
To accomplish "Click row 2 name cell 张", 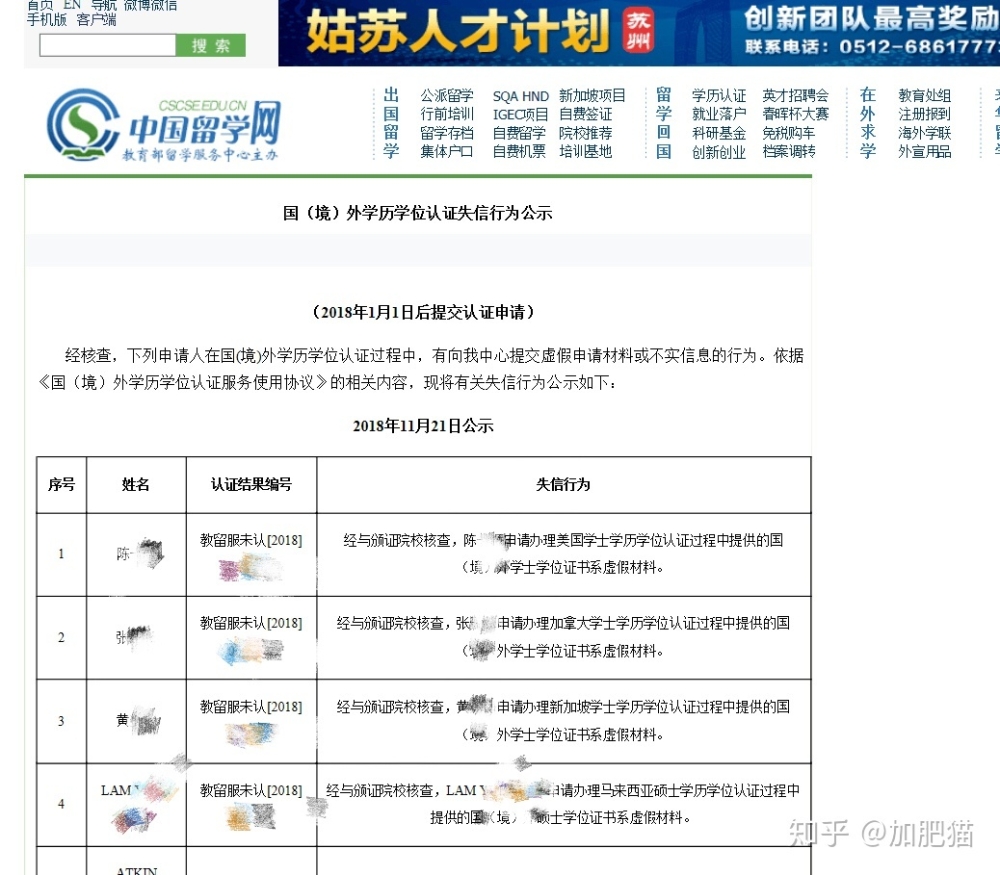I will point(134,636).
